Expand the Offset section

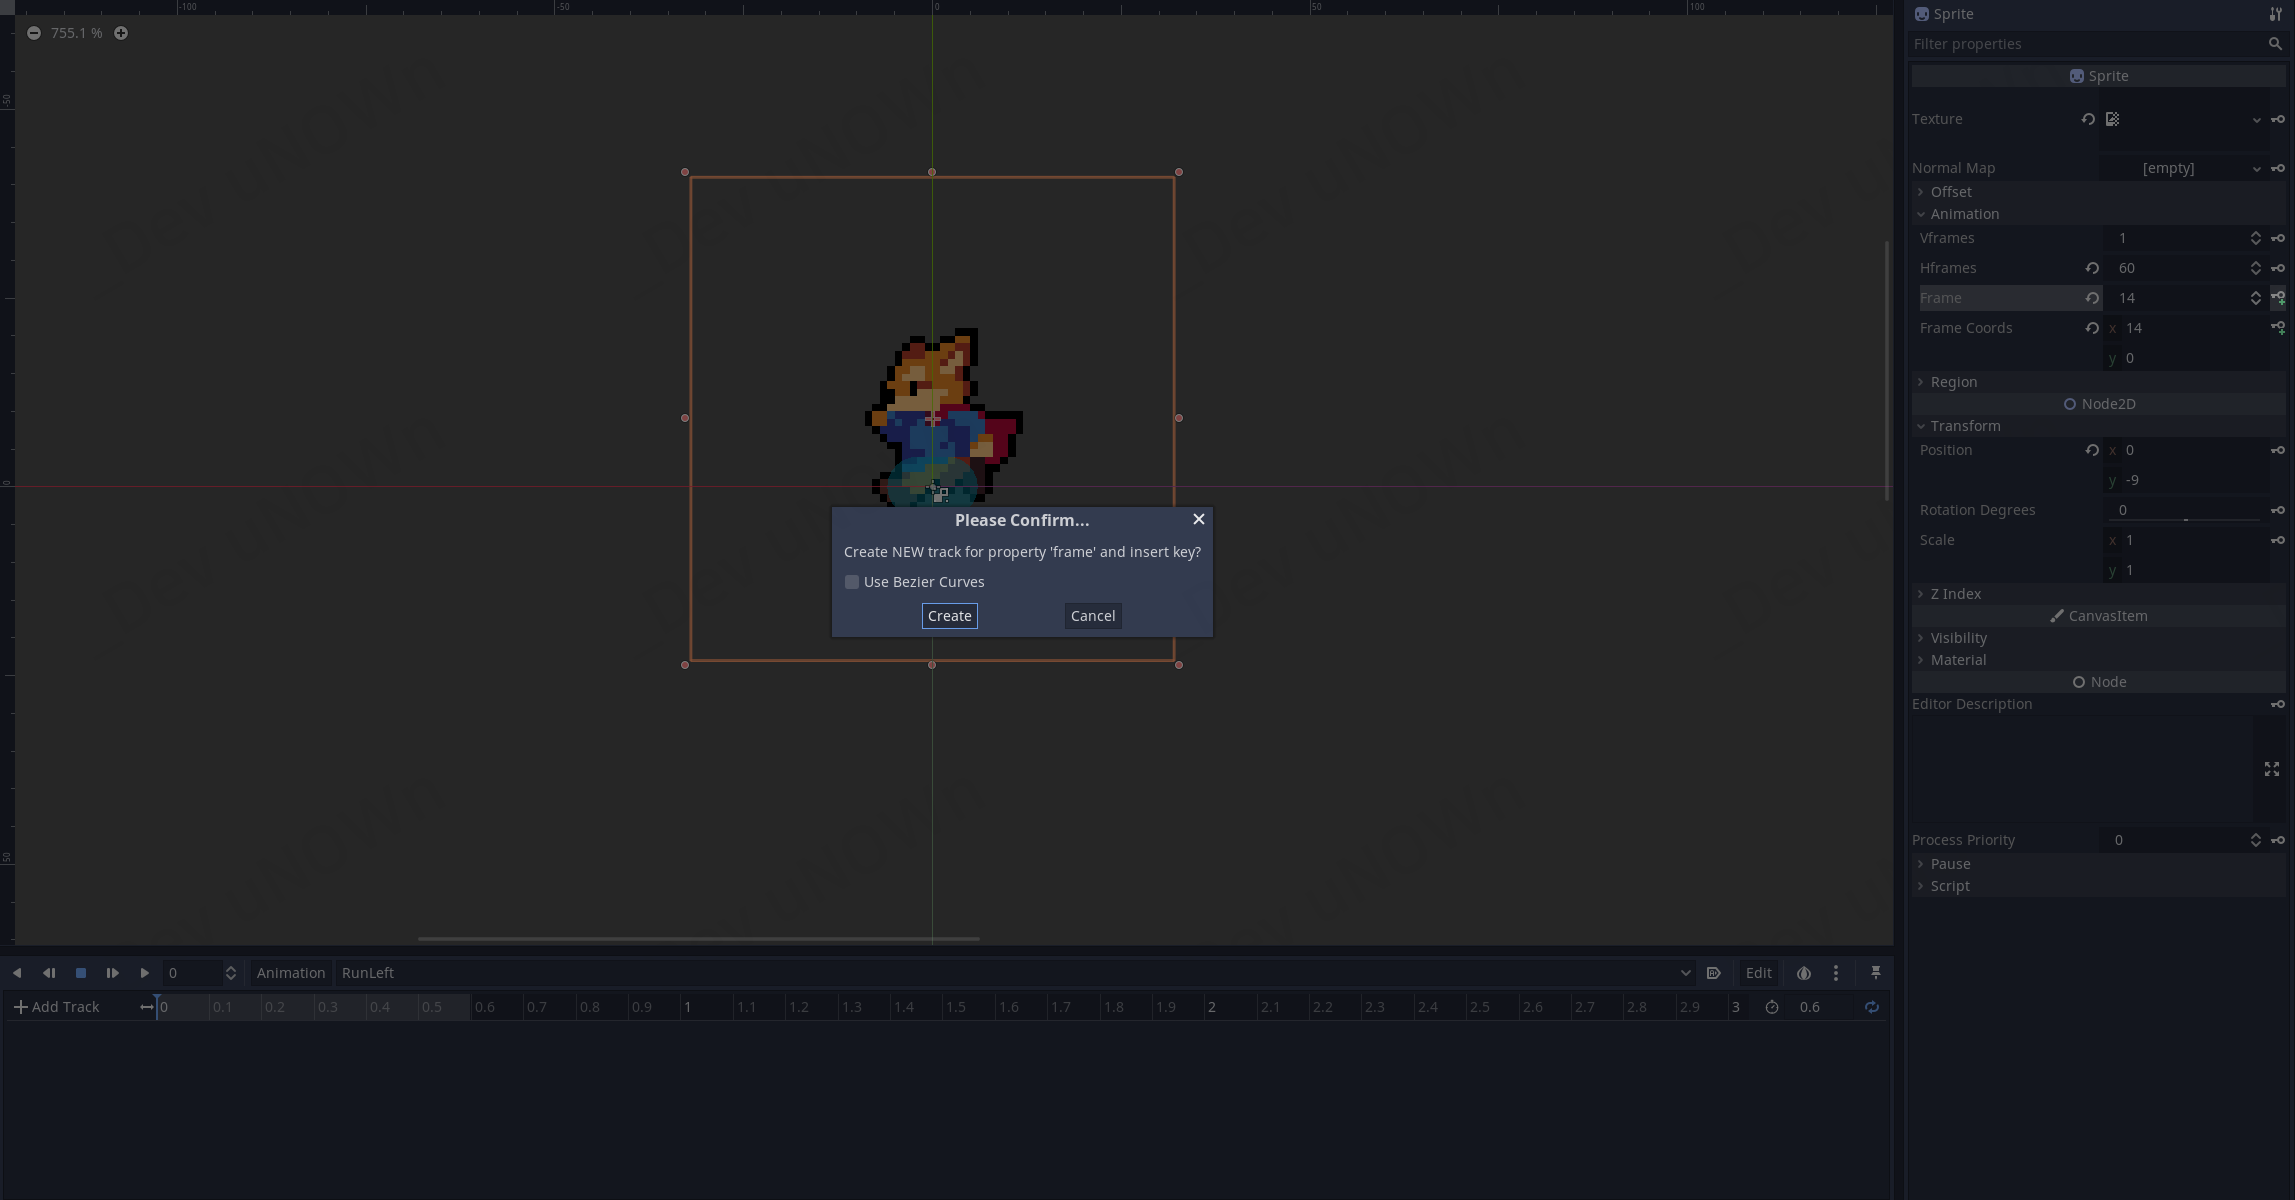pyautogui.click(x=1950, y=192)
